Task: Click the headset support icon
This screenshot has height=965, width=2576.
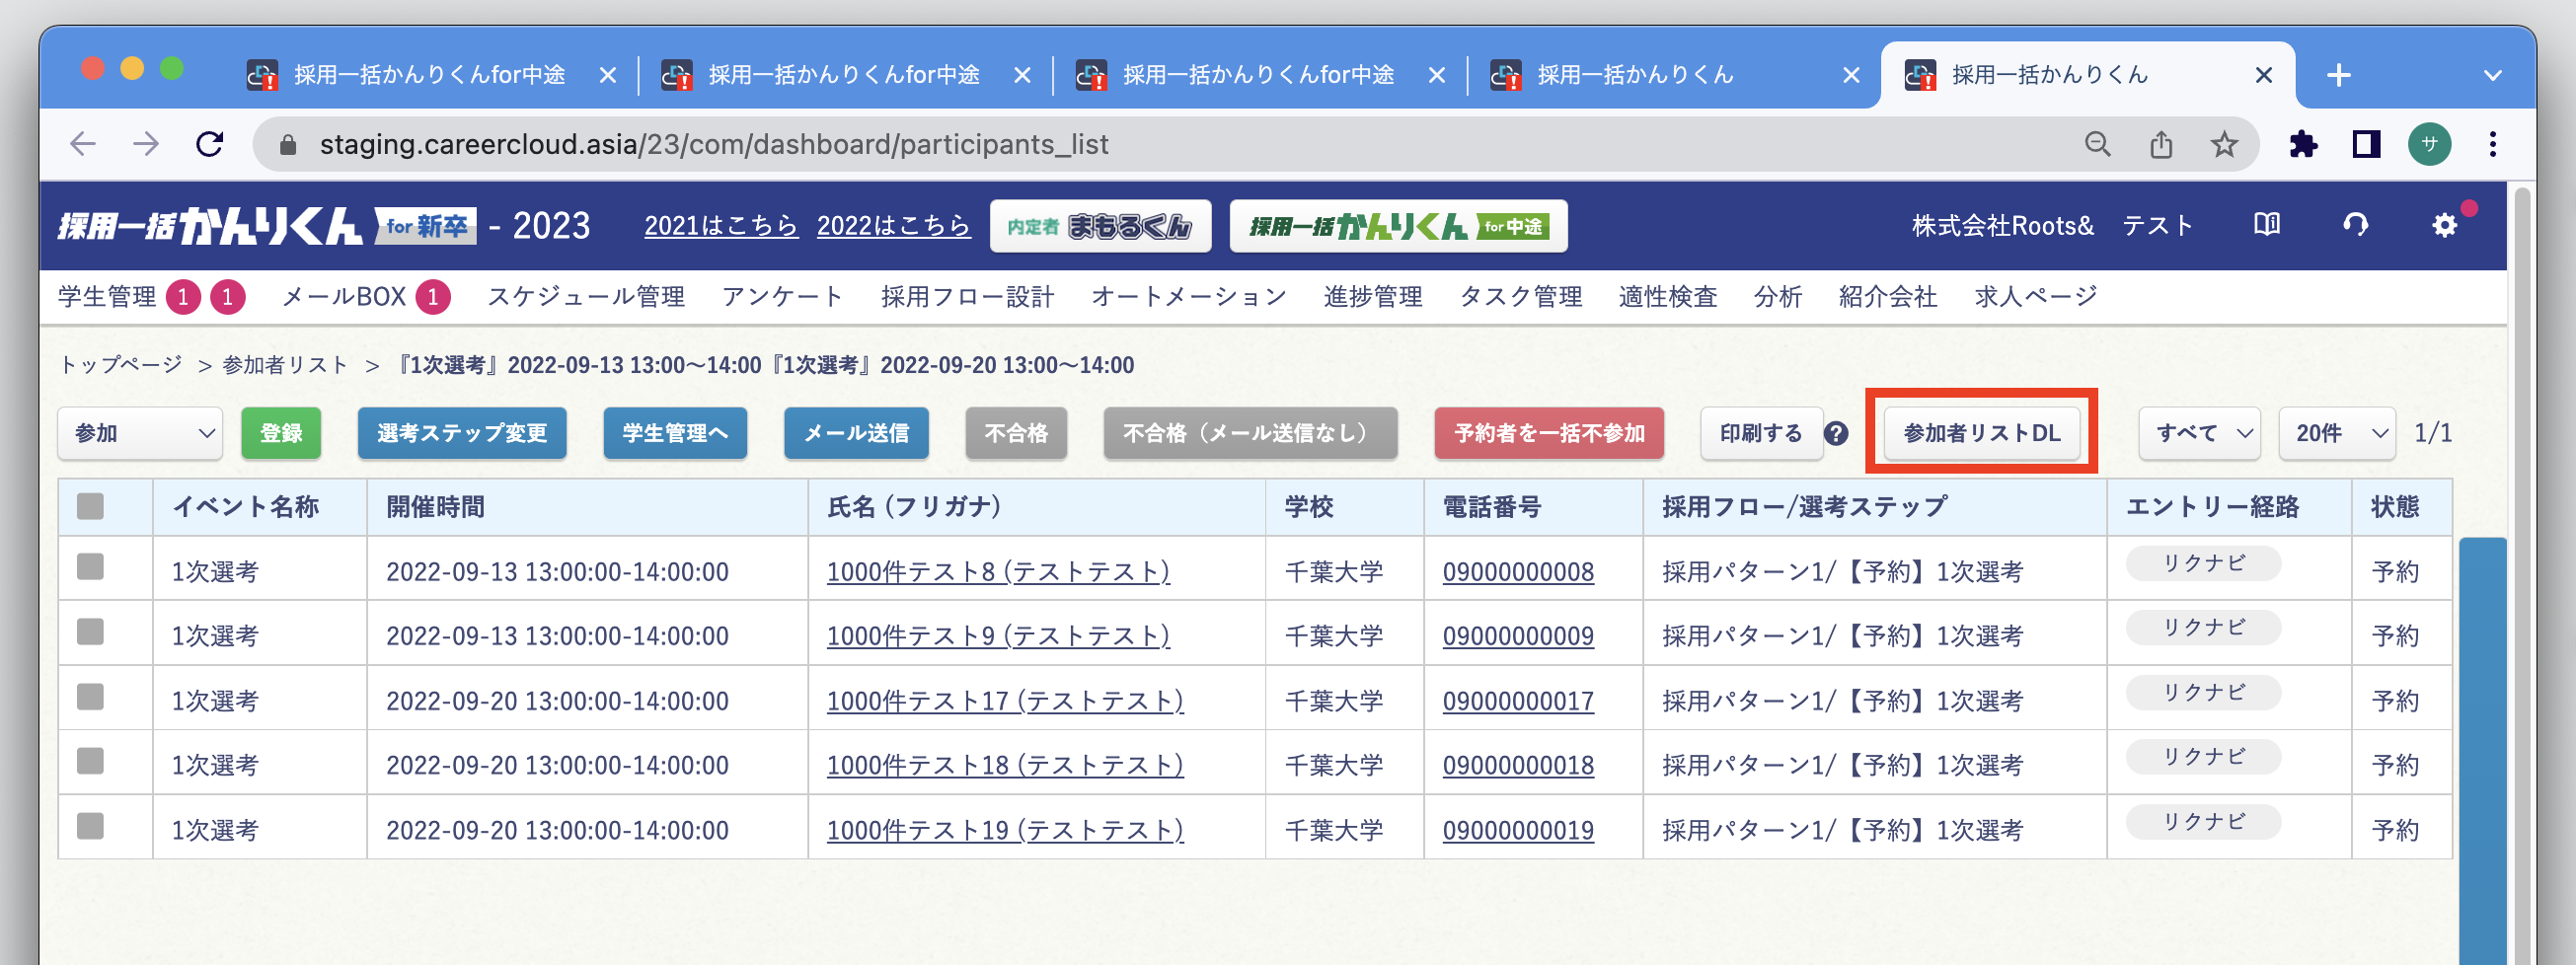Action: coord(2356,225)
